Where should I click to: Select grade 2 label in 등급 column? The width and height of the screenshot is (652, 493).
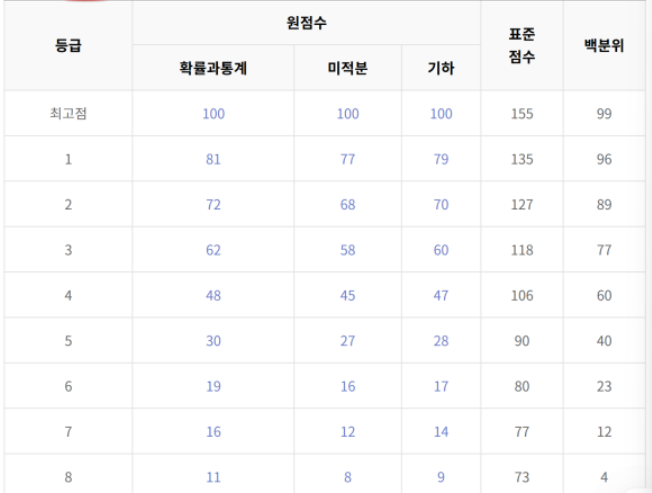68,204
